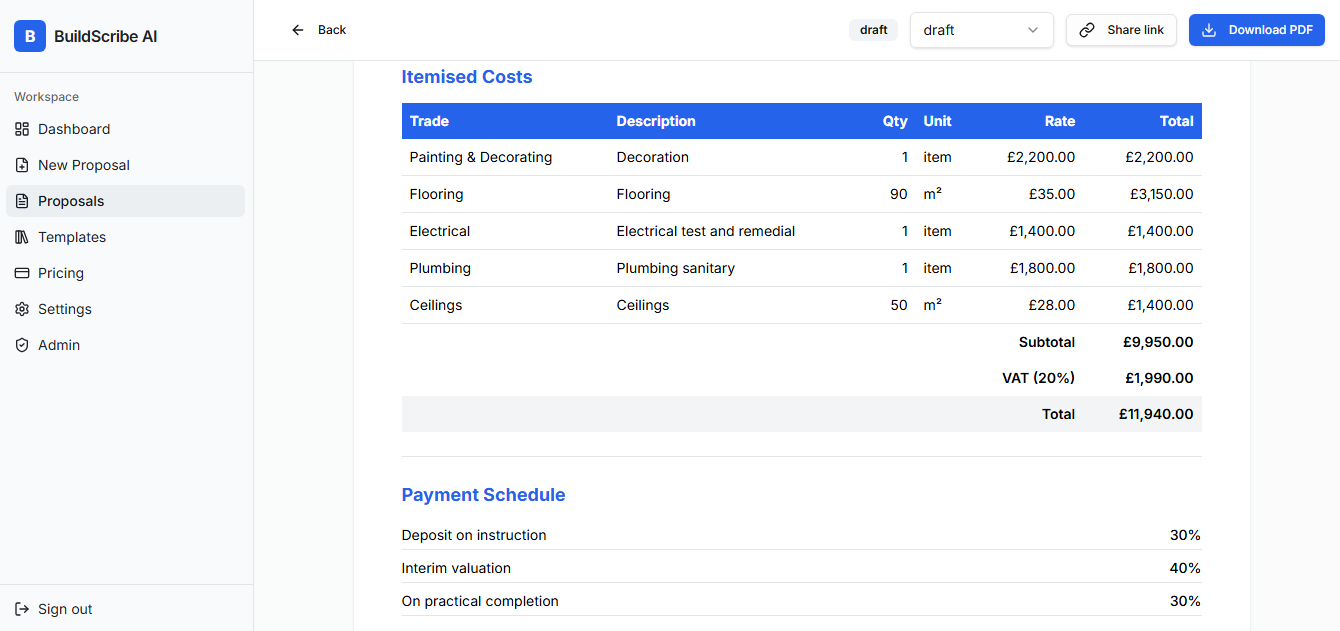Click the Share link button

[x=1121, y=30]
